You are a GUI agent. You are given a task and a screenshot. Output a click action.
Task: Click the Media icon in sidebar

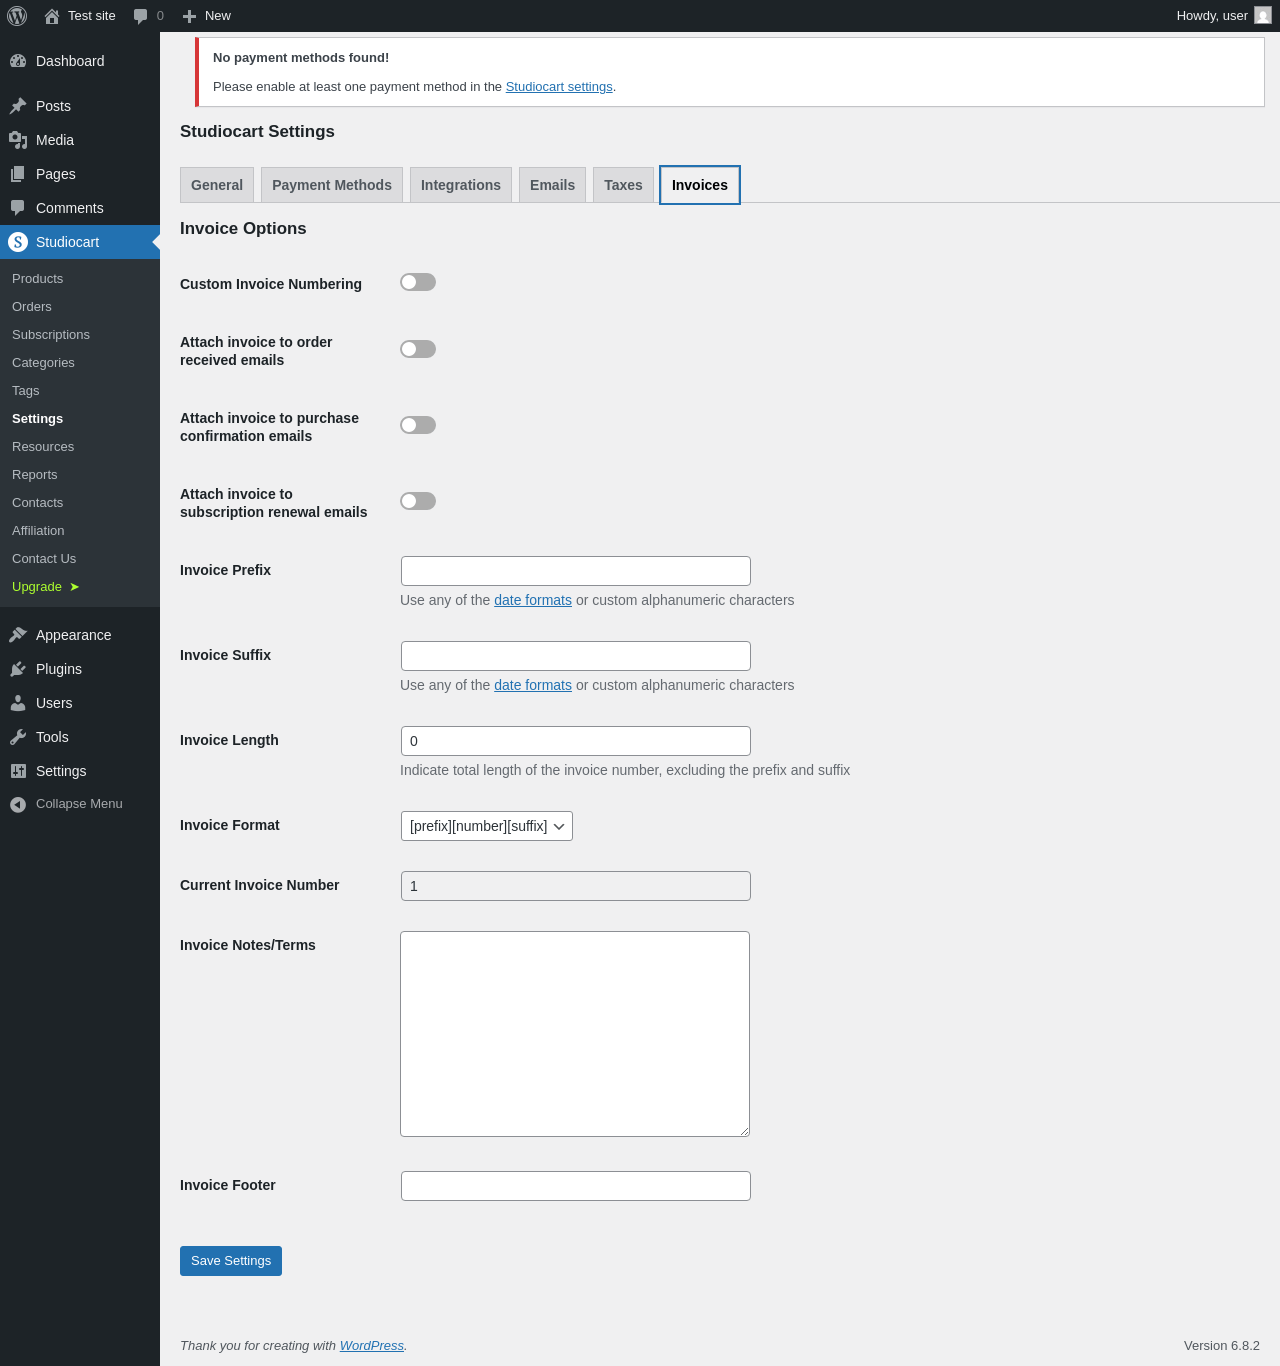point(18,140)
